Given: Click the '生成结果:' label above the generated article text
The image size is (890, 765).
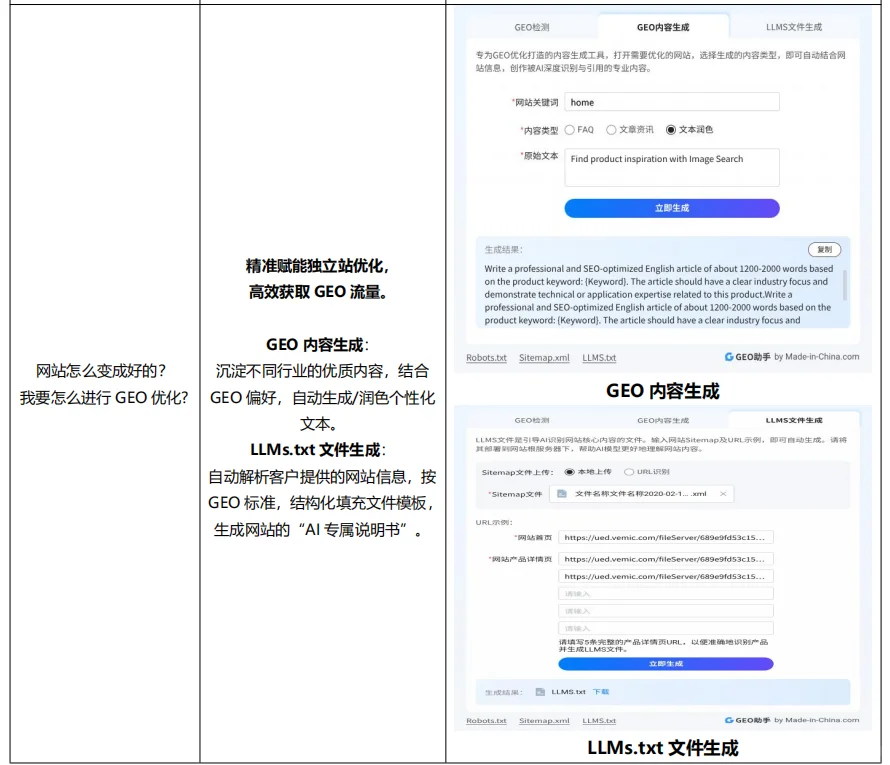Looking at the screenshot, I should point(503,250).
